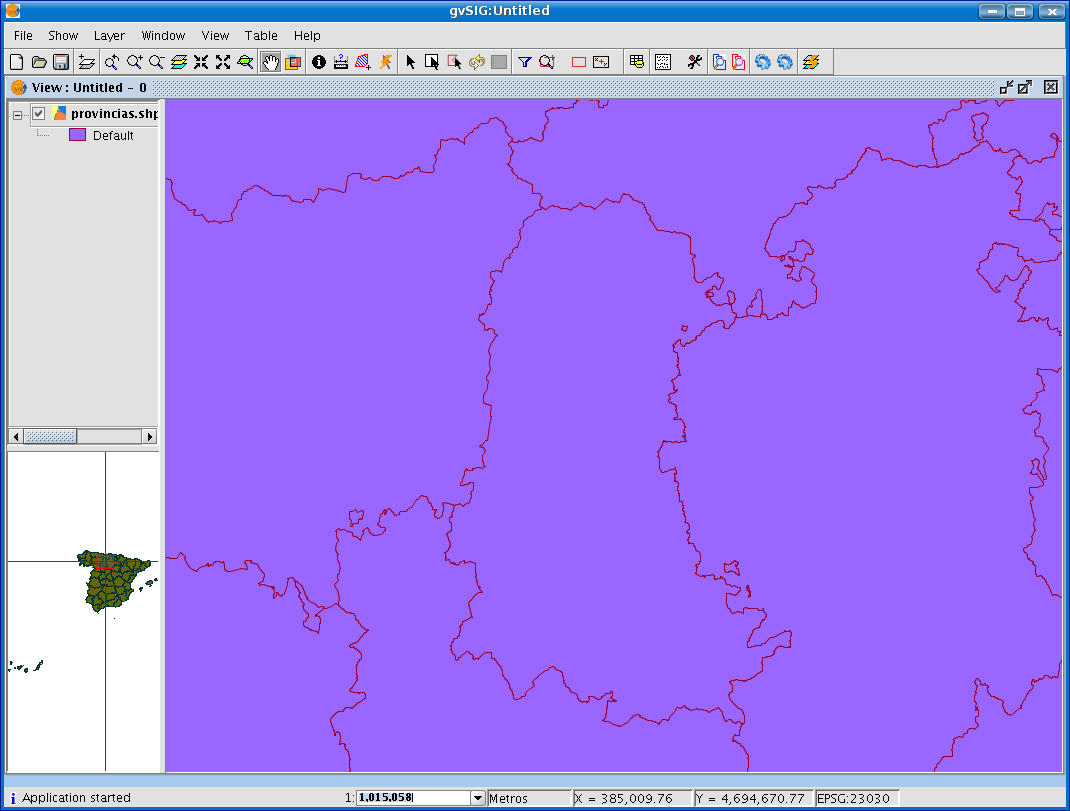Close the View Untitled inner window
This screenshot has height=811, width=1070.
(1051, 87)
